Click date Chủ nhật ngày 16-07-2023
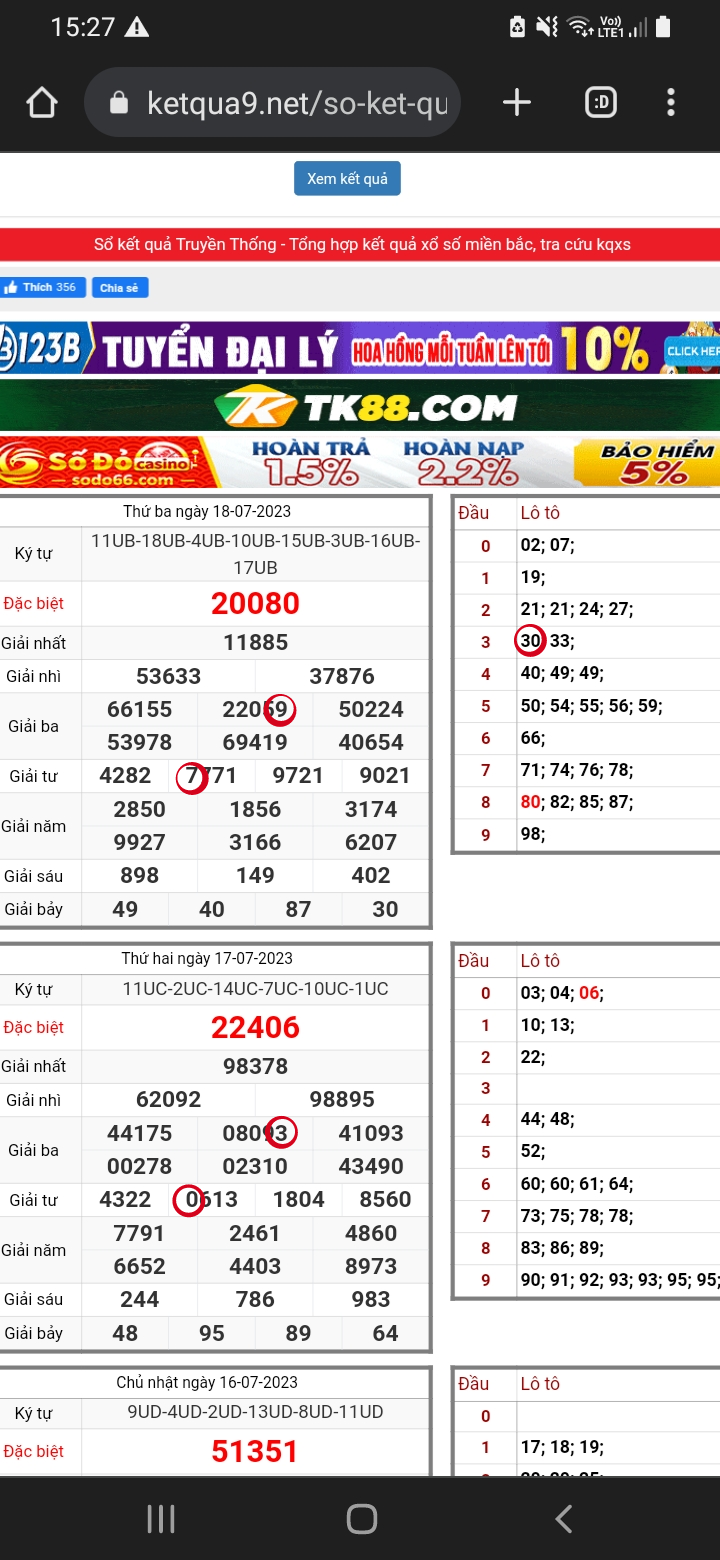 click(207, 1382)
